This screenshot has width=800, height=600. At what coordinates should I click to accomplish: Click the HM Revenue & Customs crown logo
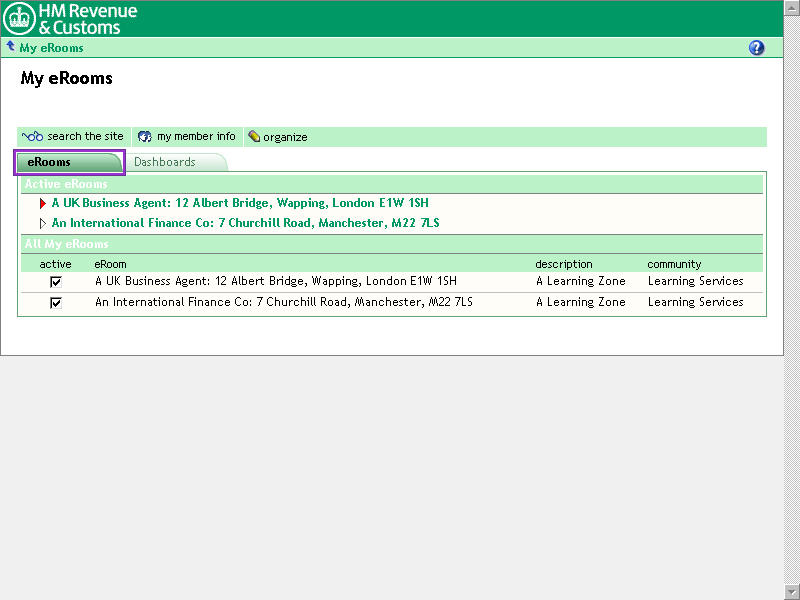(19, 19)
